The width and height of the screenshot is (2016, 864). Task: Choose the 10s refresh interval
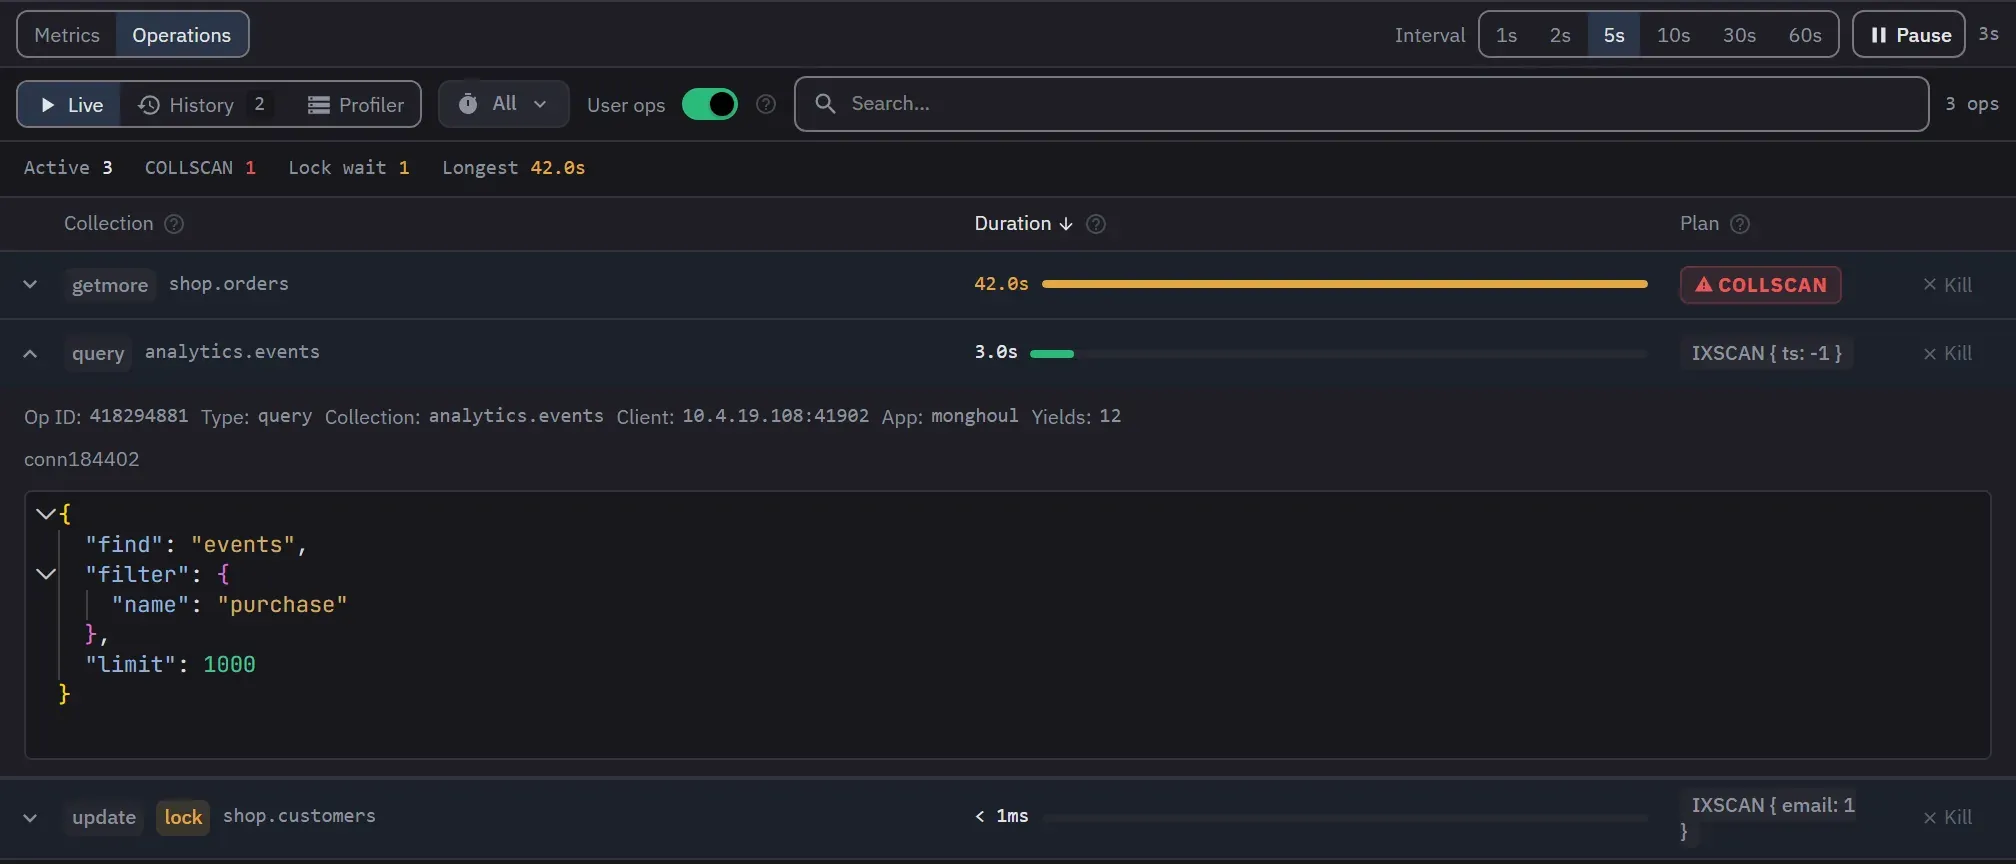1673,35
